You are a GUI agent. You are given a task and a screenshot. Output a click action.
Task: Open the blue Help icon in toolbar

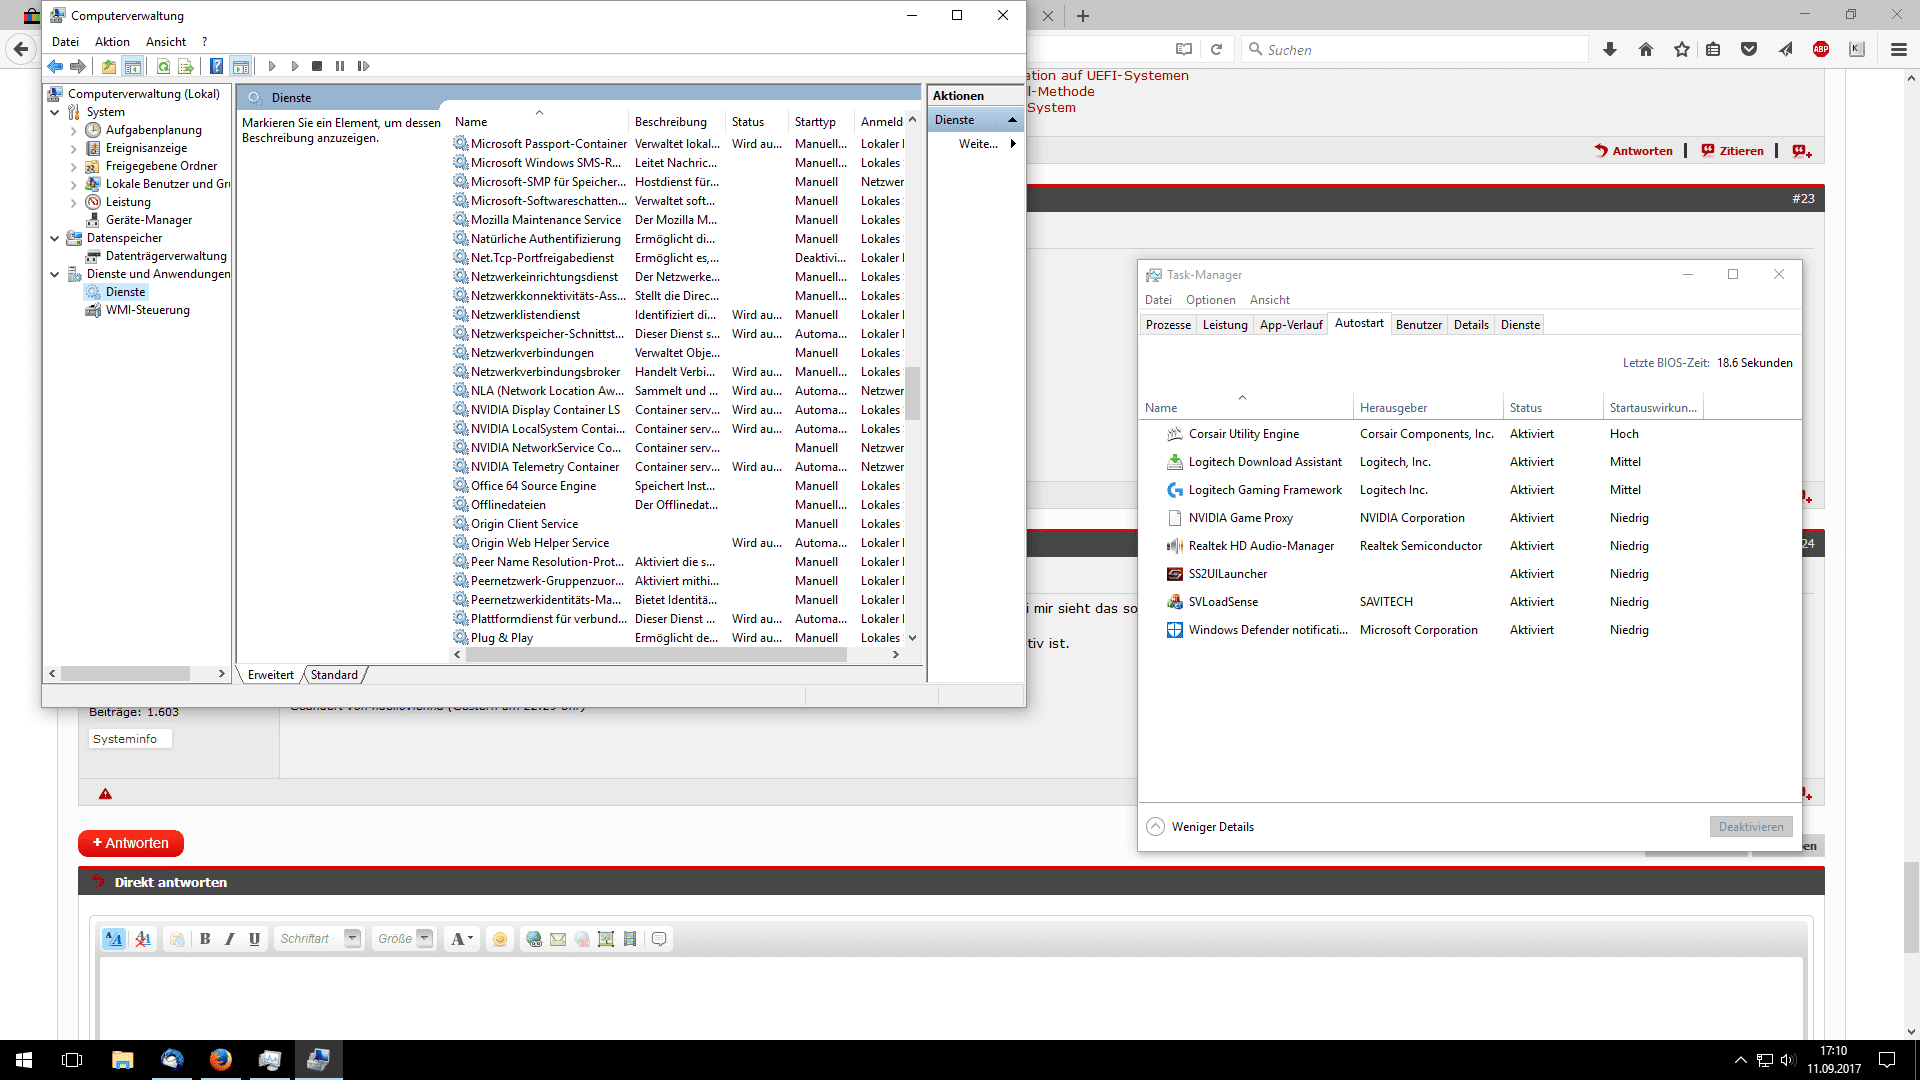point(216,66)
